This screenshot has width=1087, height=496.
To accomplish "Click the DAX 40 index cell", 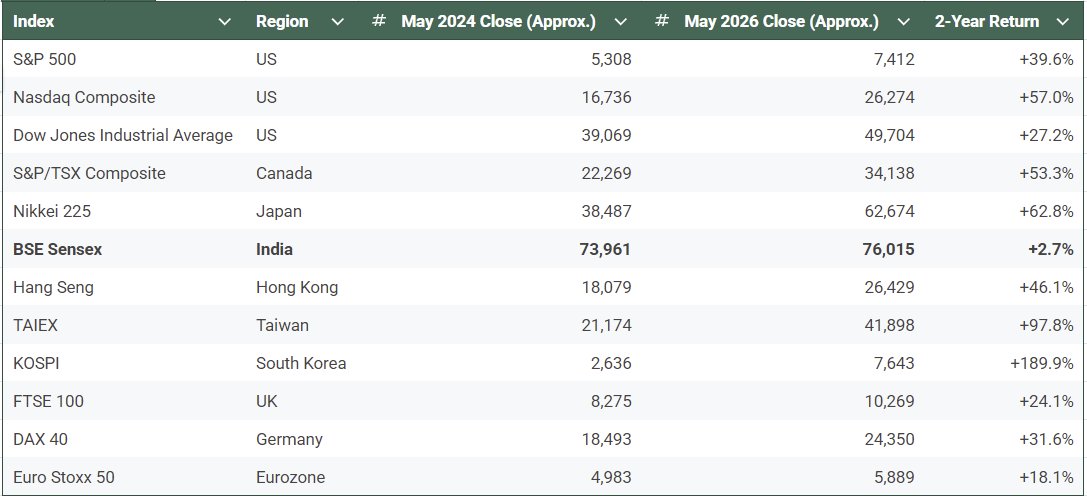I will point(40,439).
